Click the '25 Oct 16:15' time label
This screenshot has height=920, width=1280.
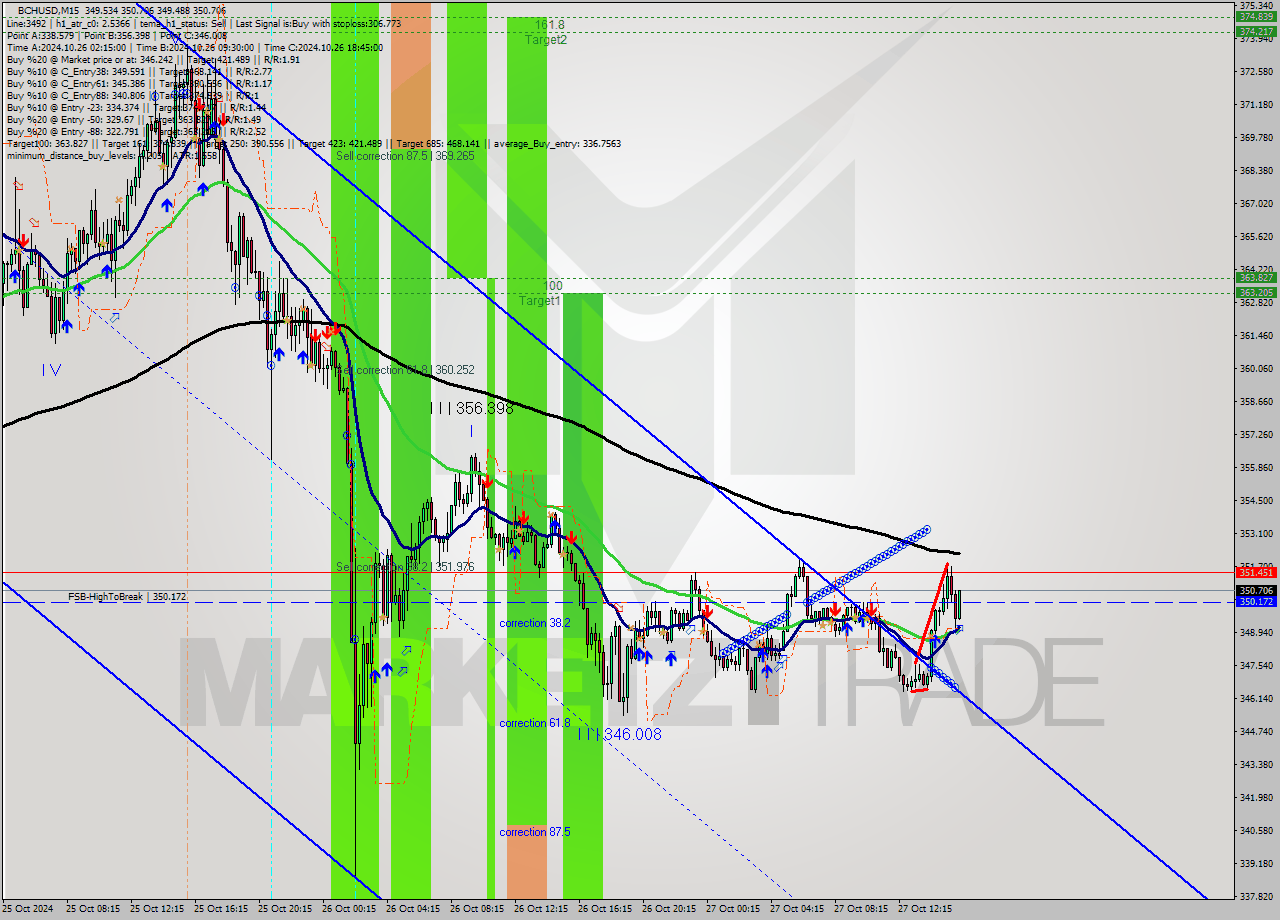[221, 910]
